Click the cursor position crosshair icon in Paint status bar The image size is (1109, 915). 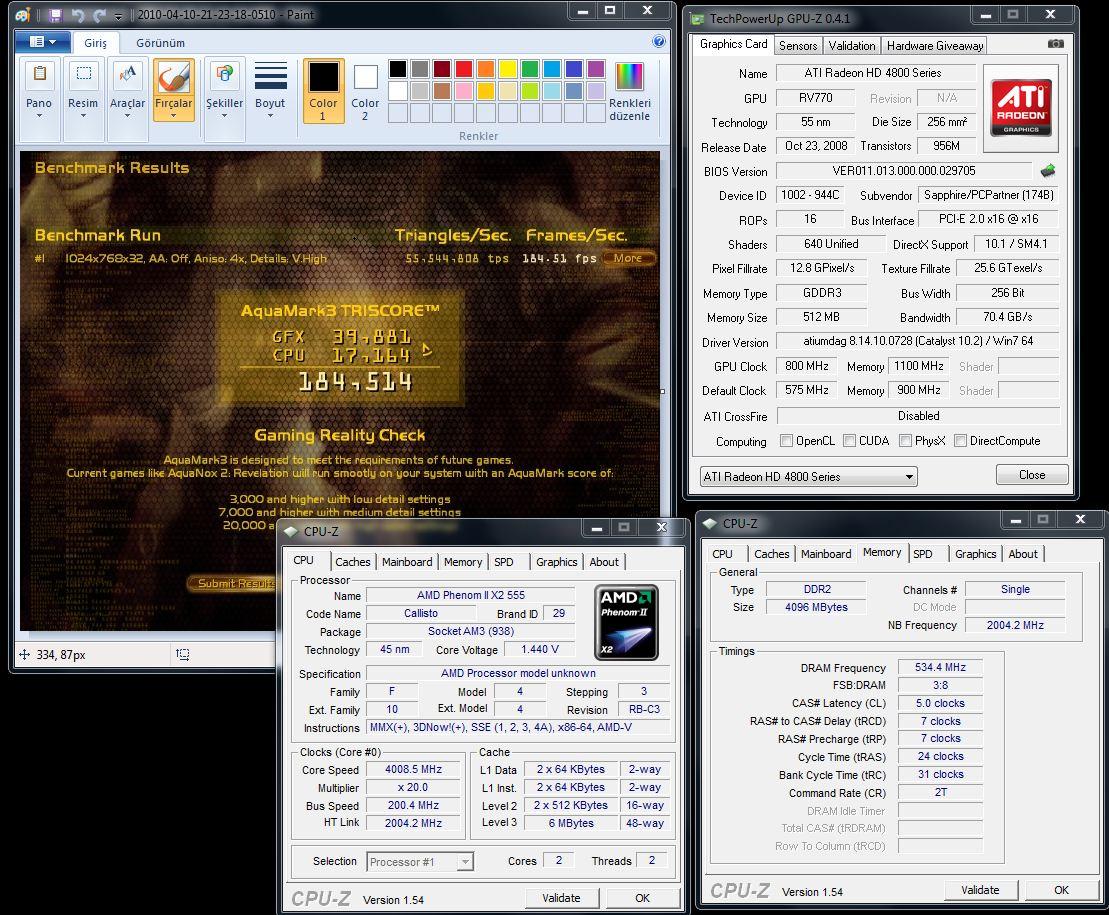click(24, 655)
